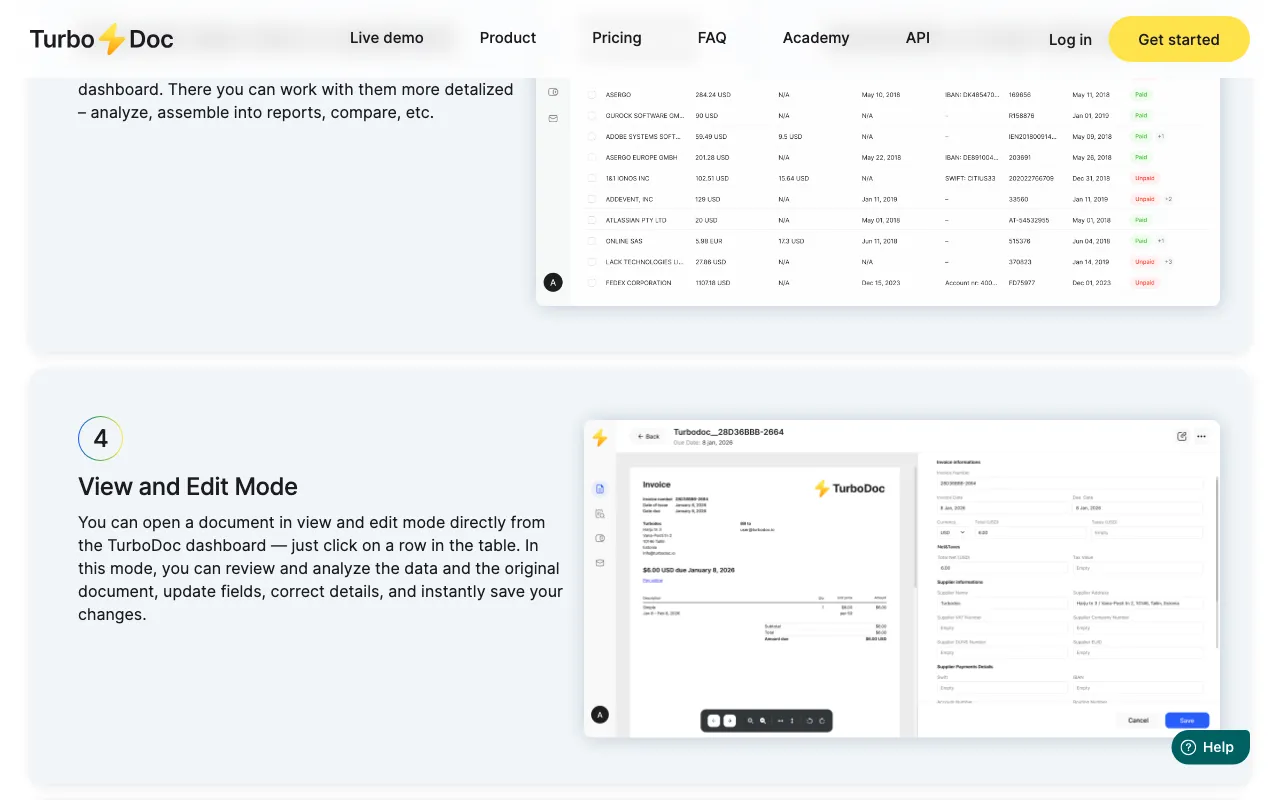
Task: Open the View and Edit Mode screenshot
Action: [x=902, y=578]
